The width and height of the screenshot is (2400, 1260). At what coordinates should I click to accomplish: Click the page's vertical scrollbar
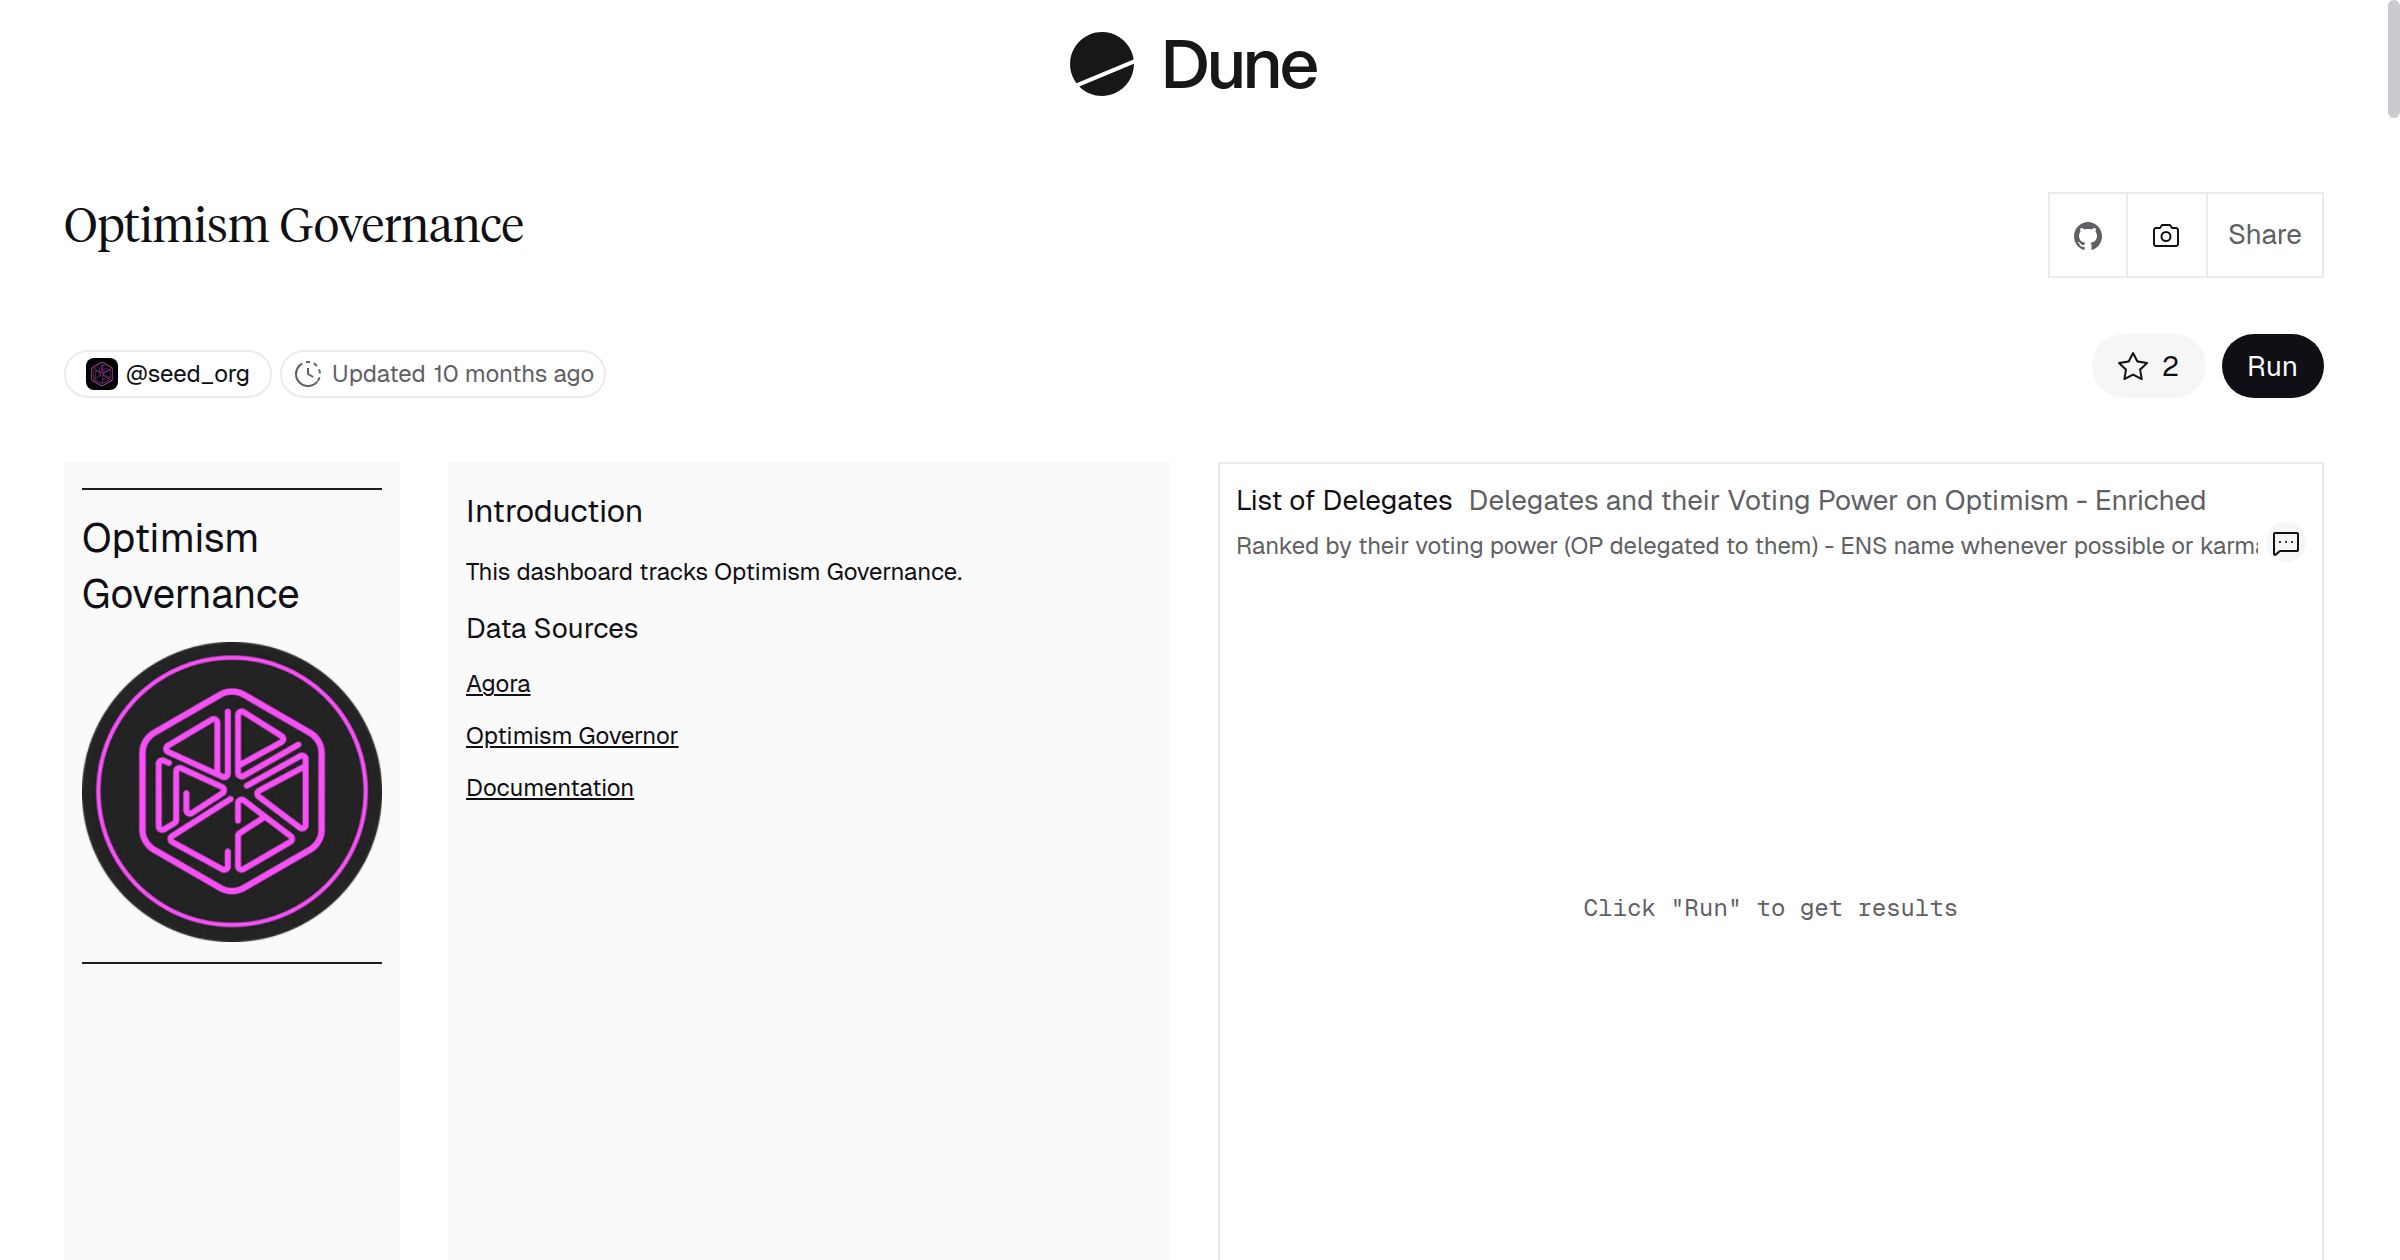pos(2392,60)
